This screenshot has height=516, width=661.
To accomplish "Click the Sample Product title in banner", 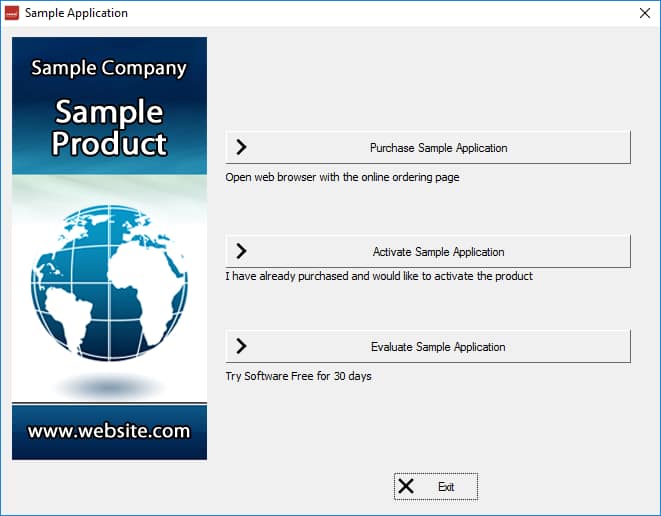I will point(109,127).
